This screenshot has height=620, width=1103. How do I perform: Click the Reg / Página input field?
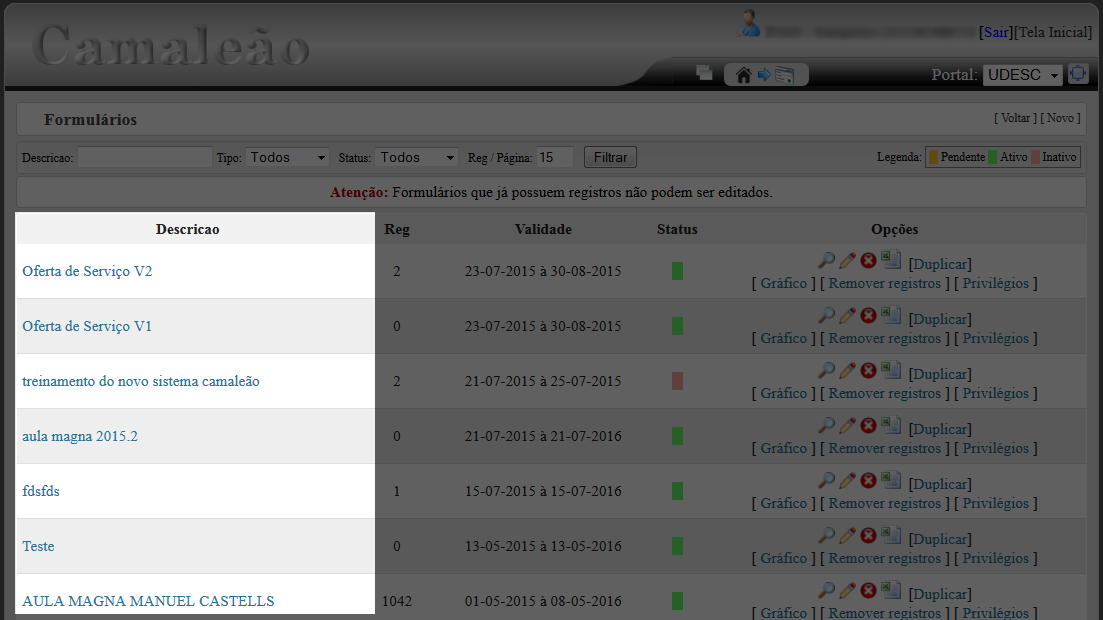pos(555,158)
